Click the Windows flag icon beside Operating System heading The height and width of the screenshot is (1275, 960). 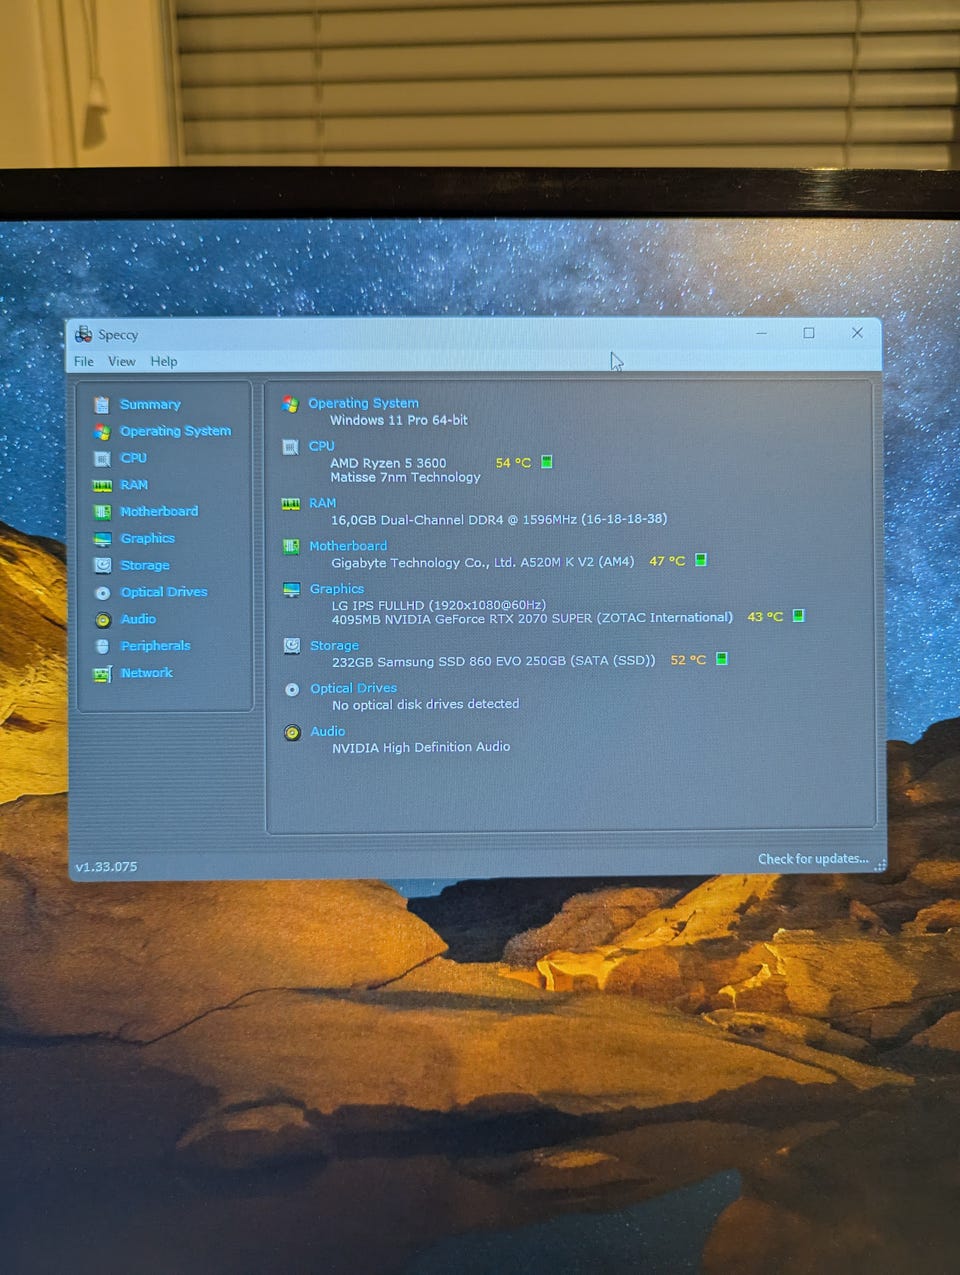point(290,404)
